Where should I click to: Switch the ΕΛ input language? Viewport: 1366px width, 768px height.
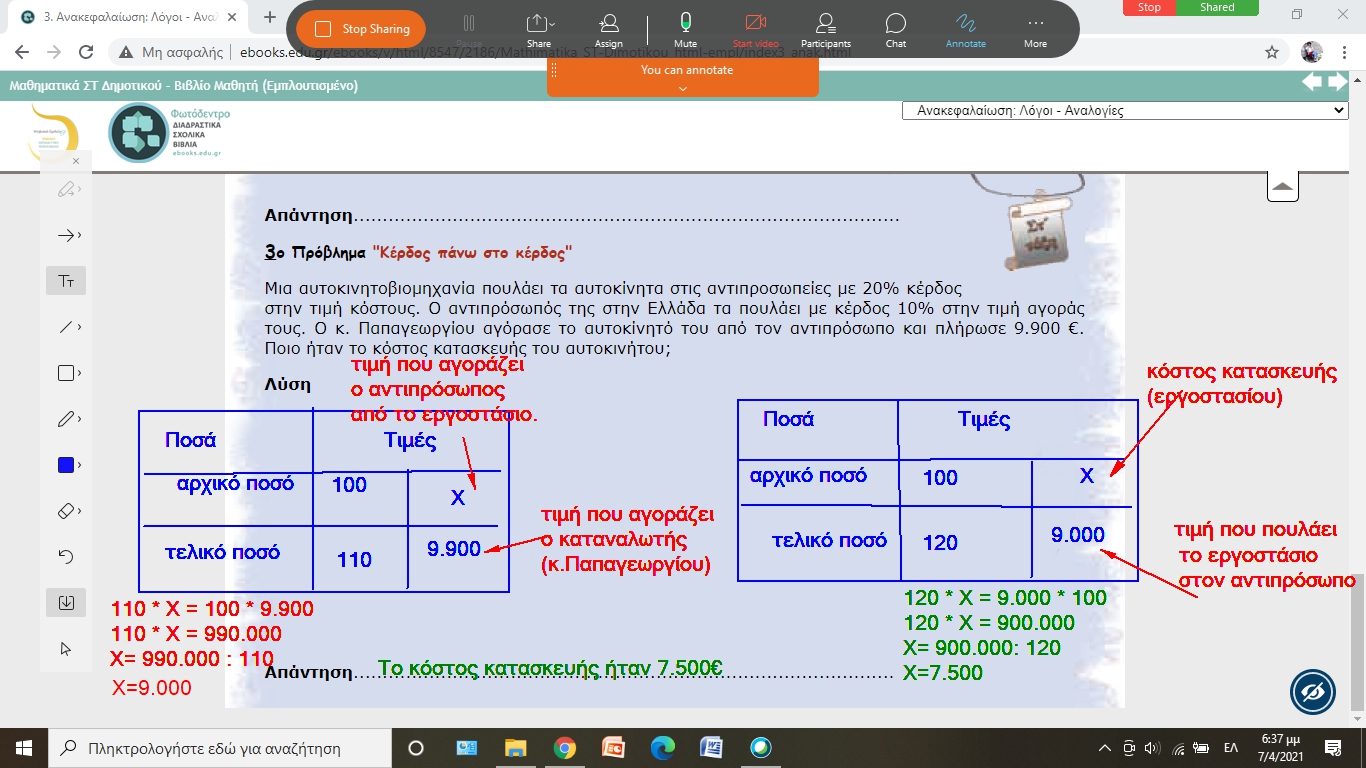point(1231,747)
